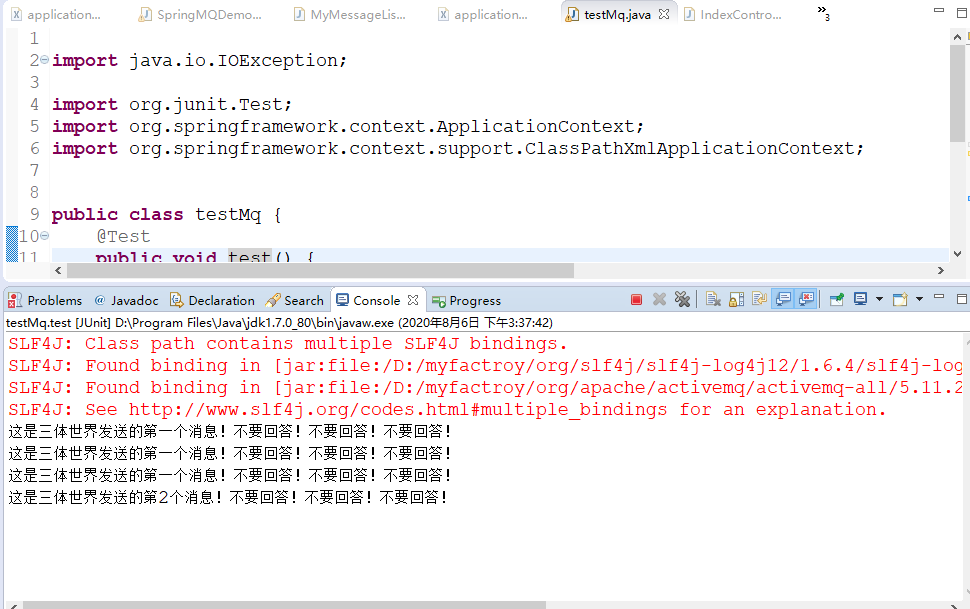Clear the Console output
Screen dimensions: 970x609
(x=714, y=299)
